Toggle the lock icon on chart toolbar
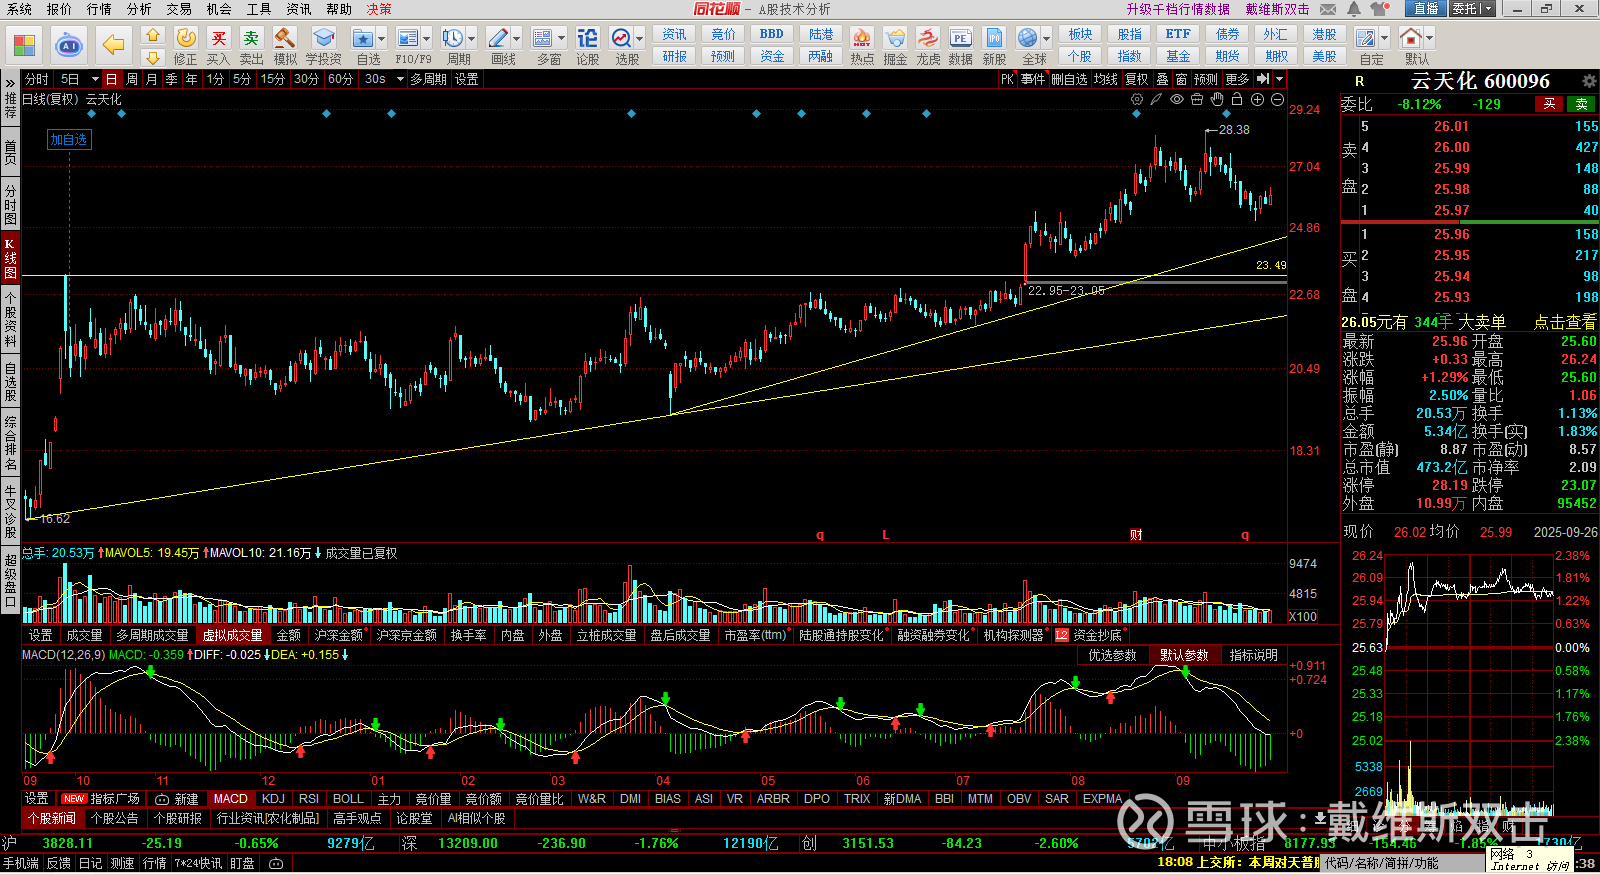This screenshot has height=875, width=1600. (x=1237, y=99)
